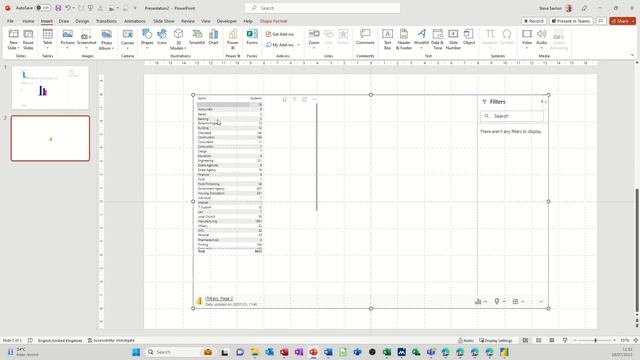Click the Record button
The height and width of the screenshot is (360, 640).
tap(533, 21)
